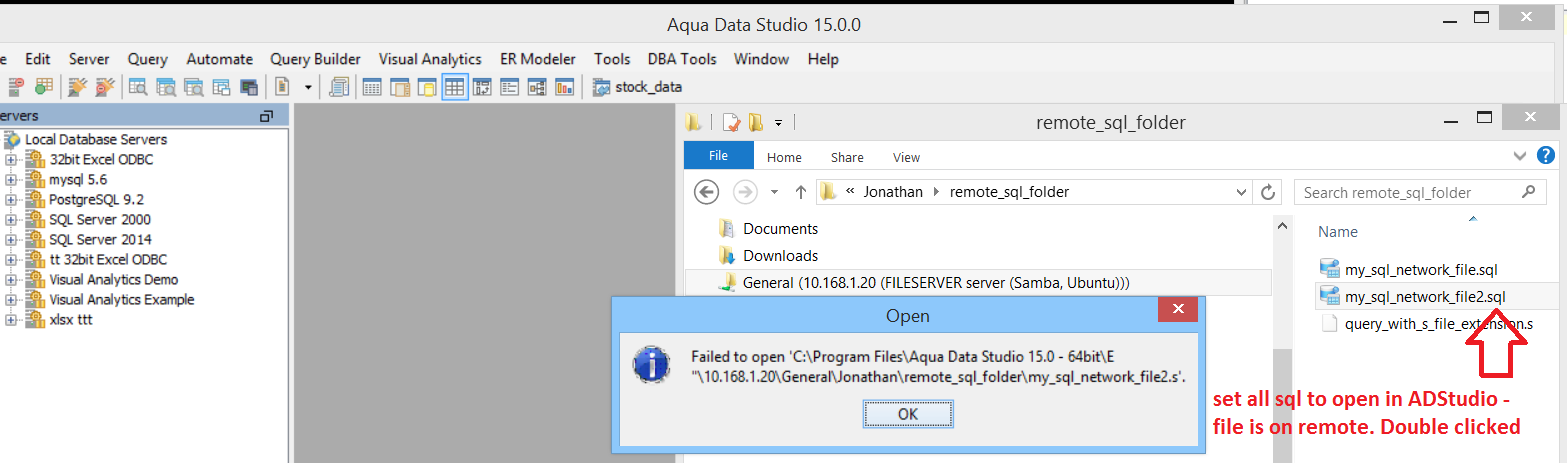Image resolution: width=1567 pixels, height=463 pixels.
Task: Open the stock_data connection icon in toolbar
Action: coord(602,87)
